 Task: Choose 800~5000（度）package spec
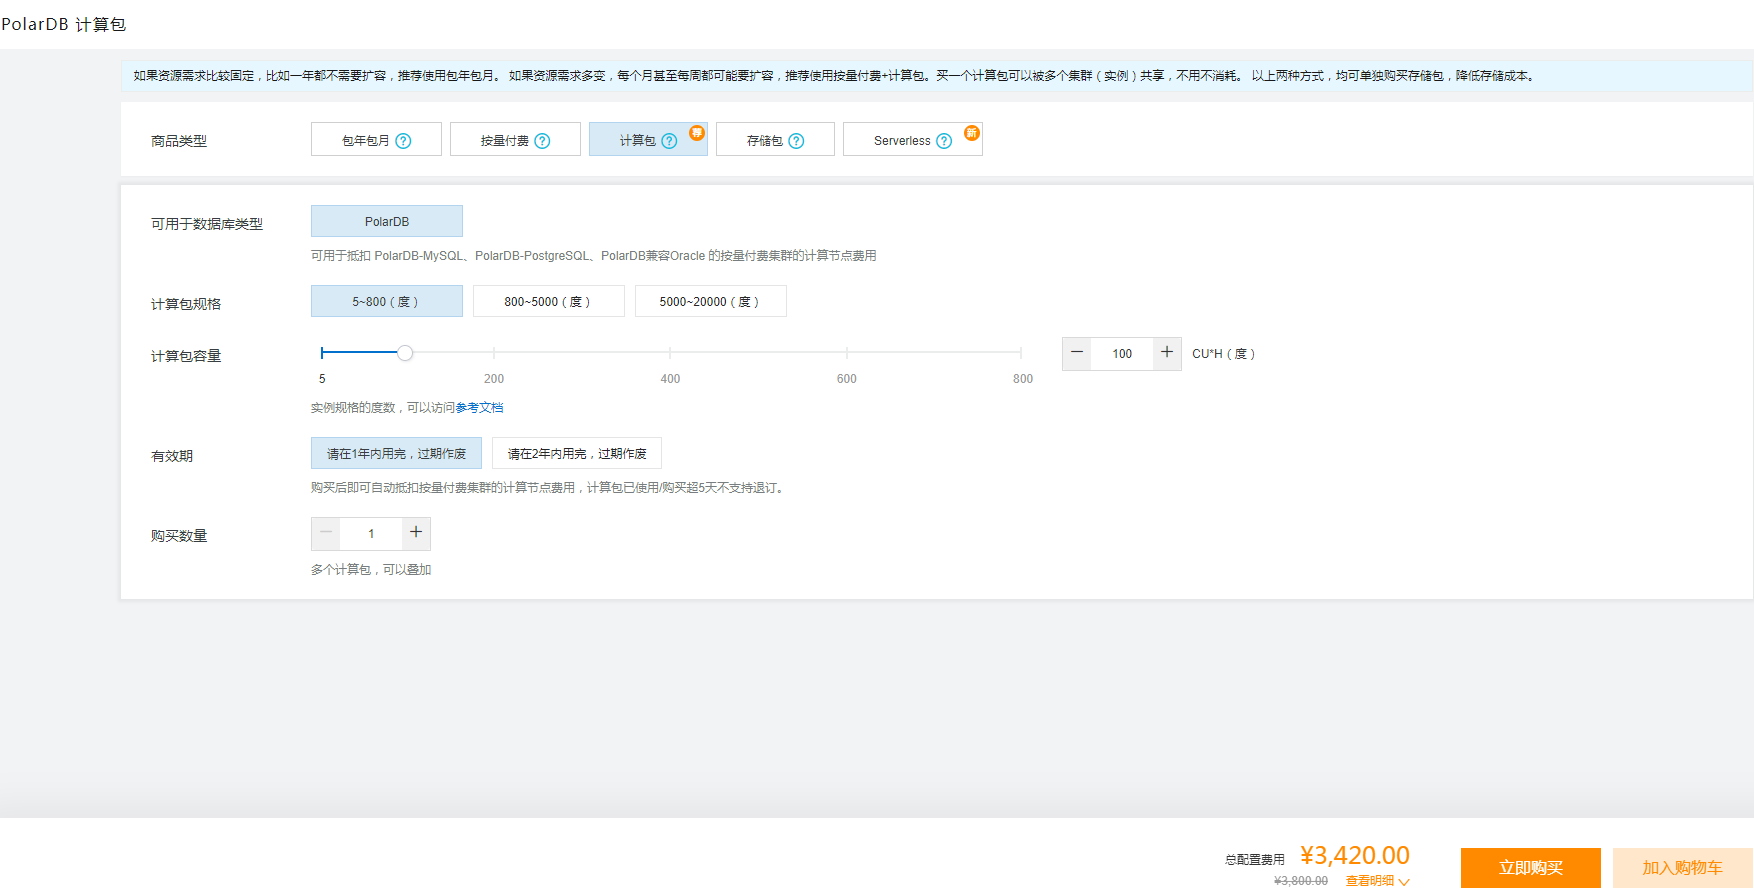tap(549, 301)
